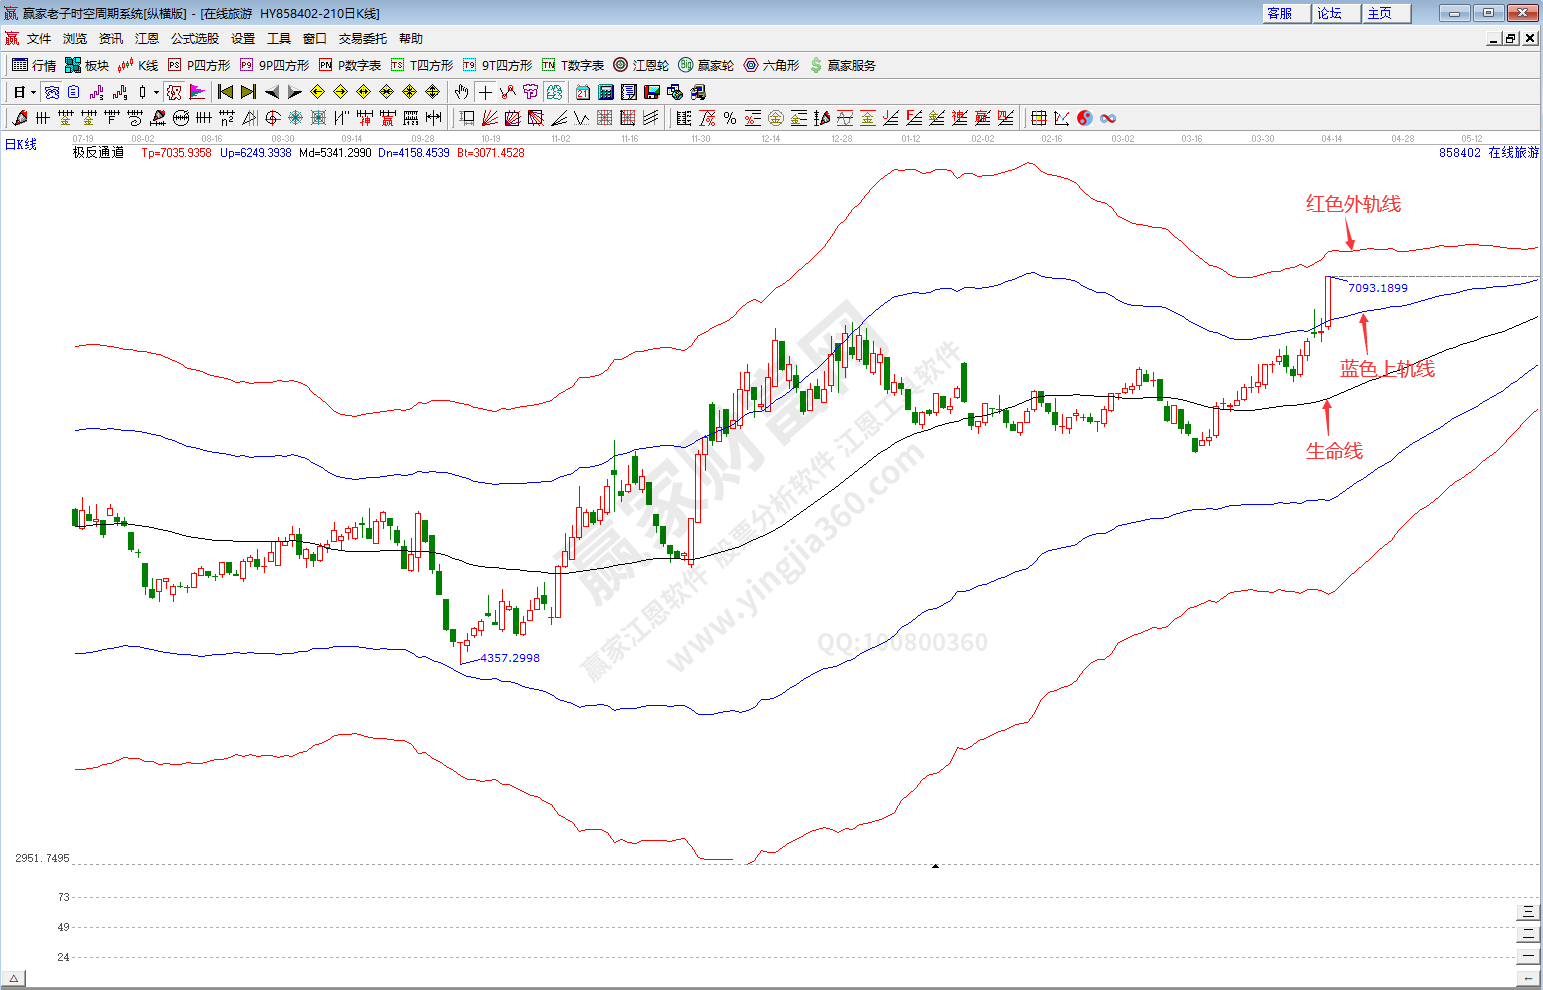Open the 公式选股 menu
This screenshot has height=990, width=1543.
(194, 38)
